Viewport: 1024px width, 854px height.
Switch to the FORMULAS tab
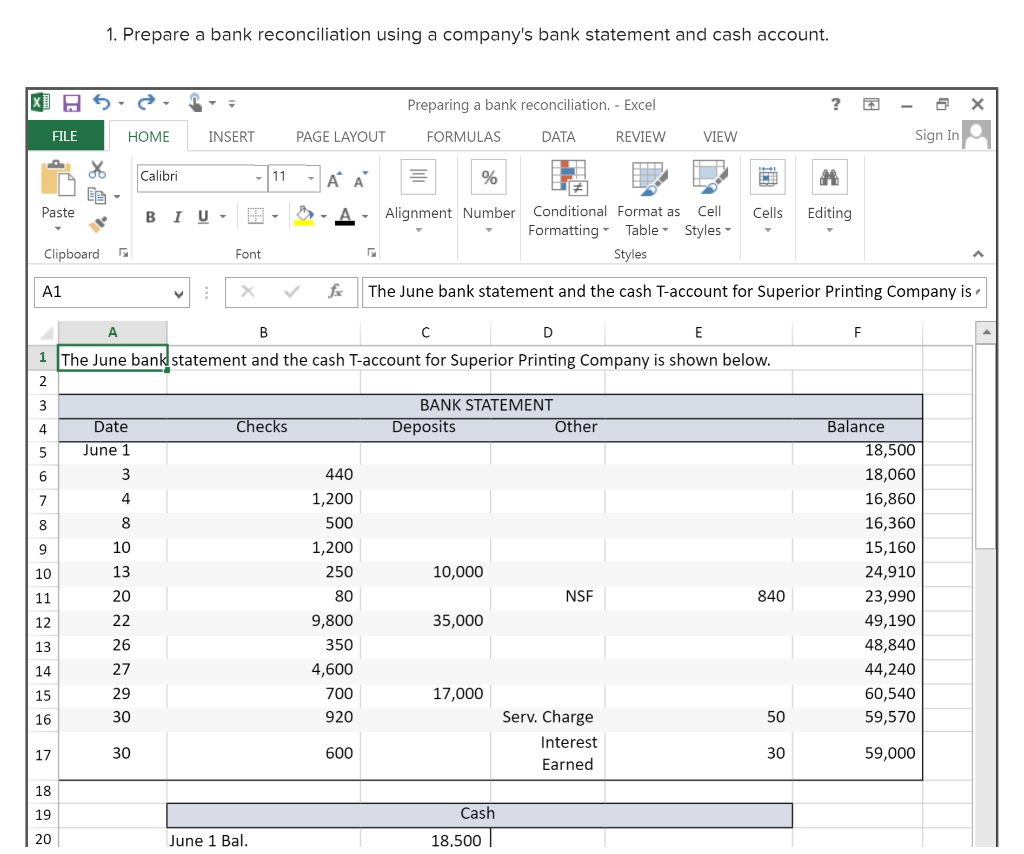click(463, 137)
